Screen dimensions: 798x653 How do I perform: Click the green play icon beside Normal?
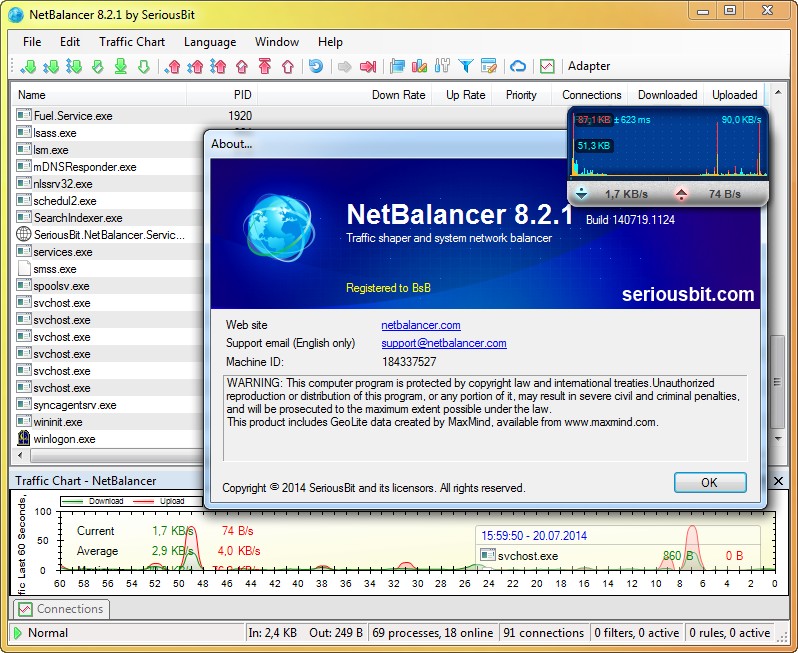(18, 633)
